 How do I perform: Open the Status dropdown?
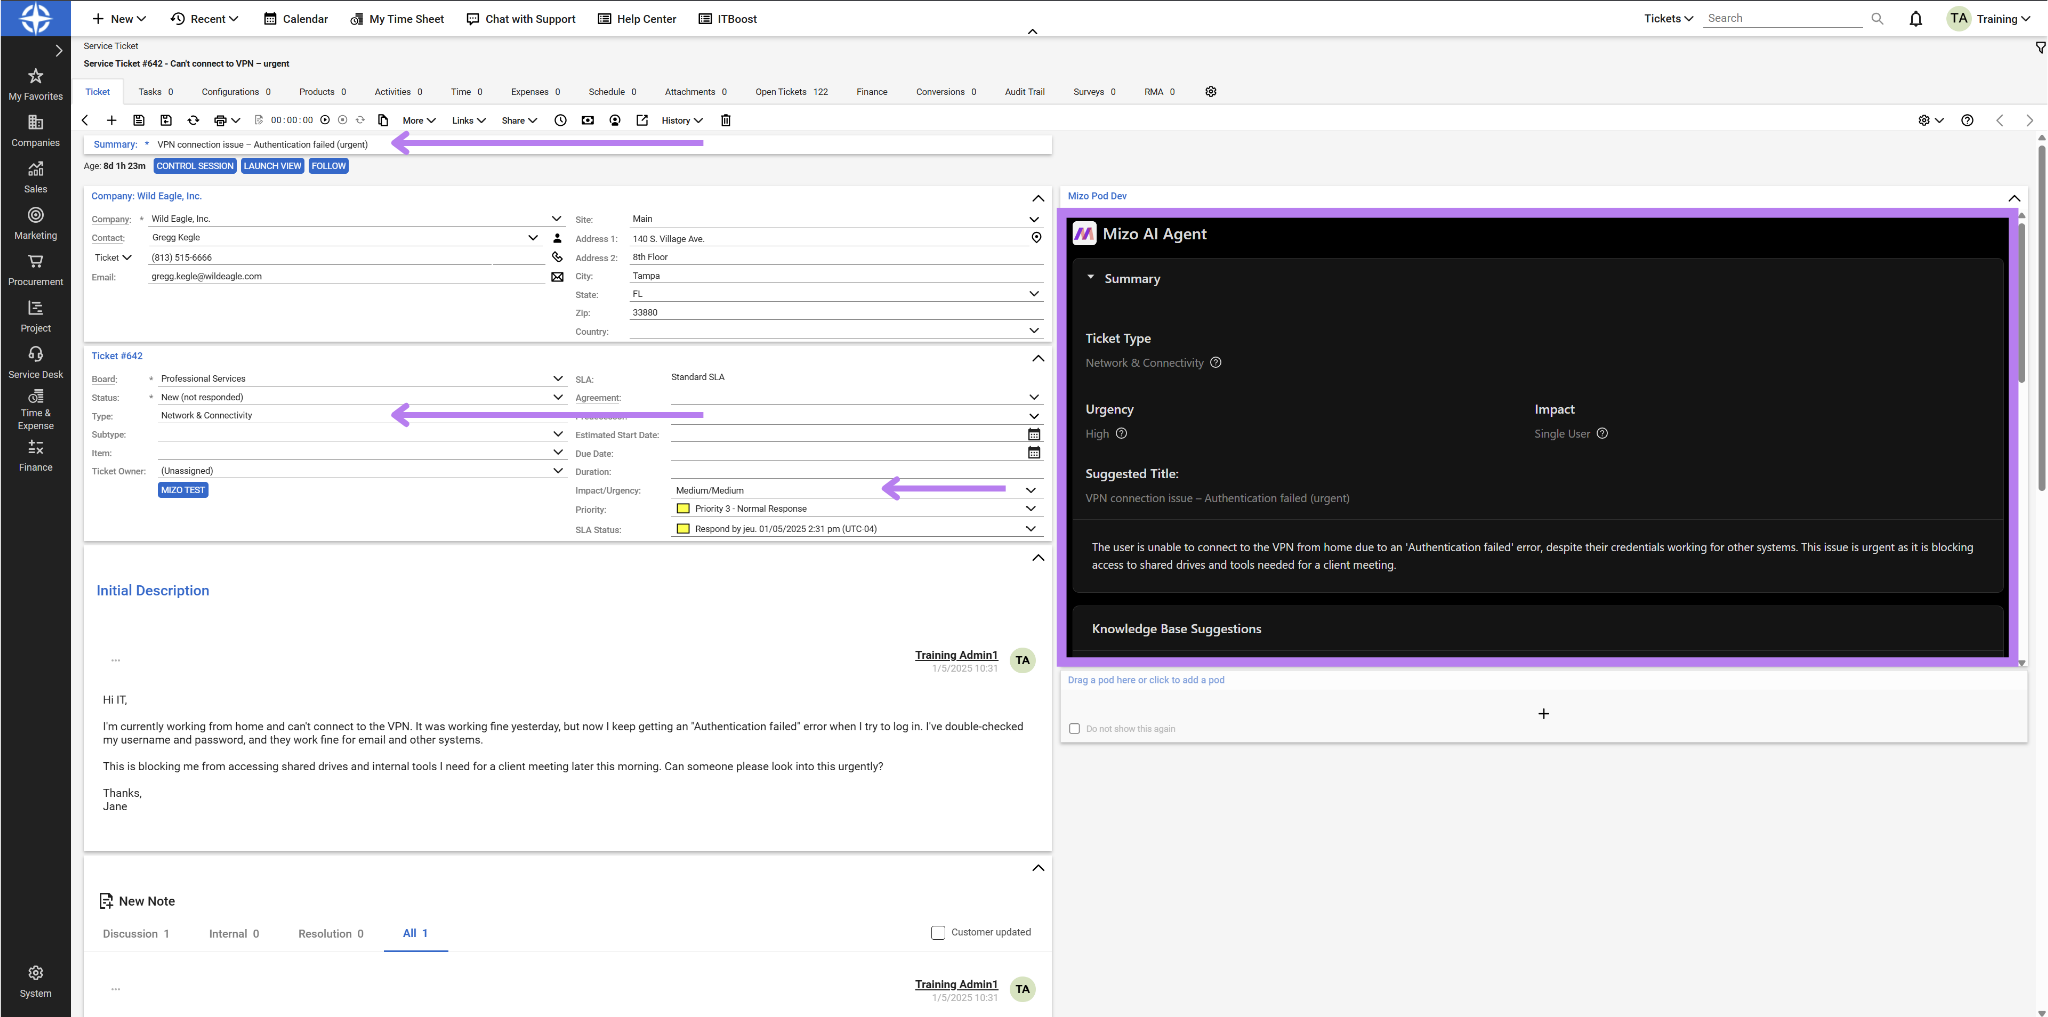click(x=557, y=397)
